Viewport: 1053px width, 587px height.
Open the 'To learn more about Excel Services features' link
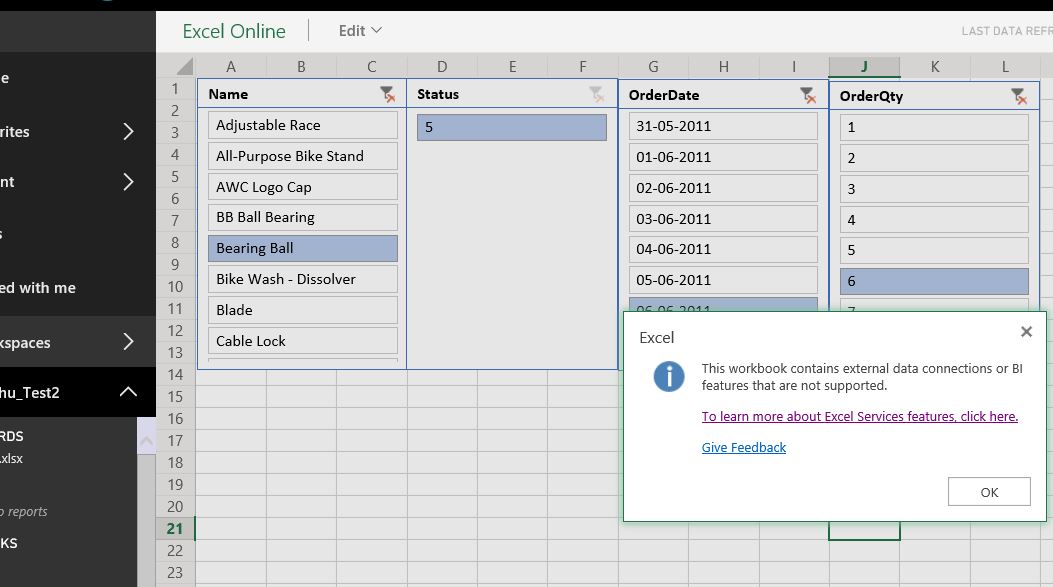click(x=860, y=416)
